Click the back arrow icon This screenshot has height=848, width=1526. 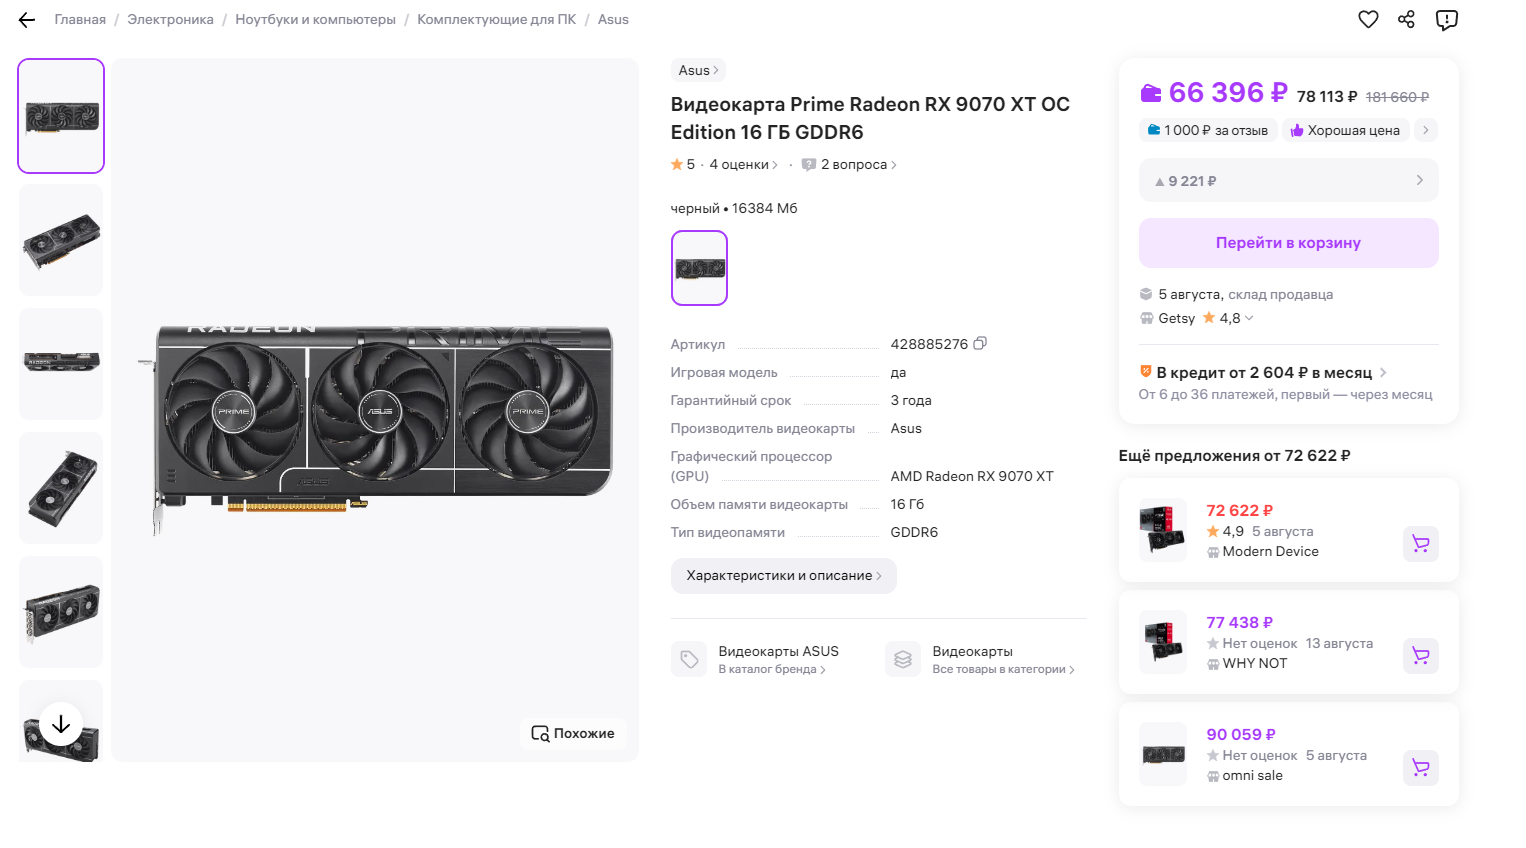pos(27,20)
